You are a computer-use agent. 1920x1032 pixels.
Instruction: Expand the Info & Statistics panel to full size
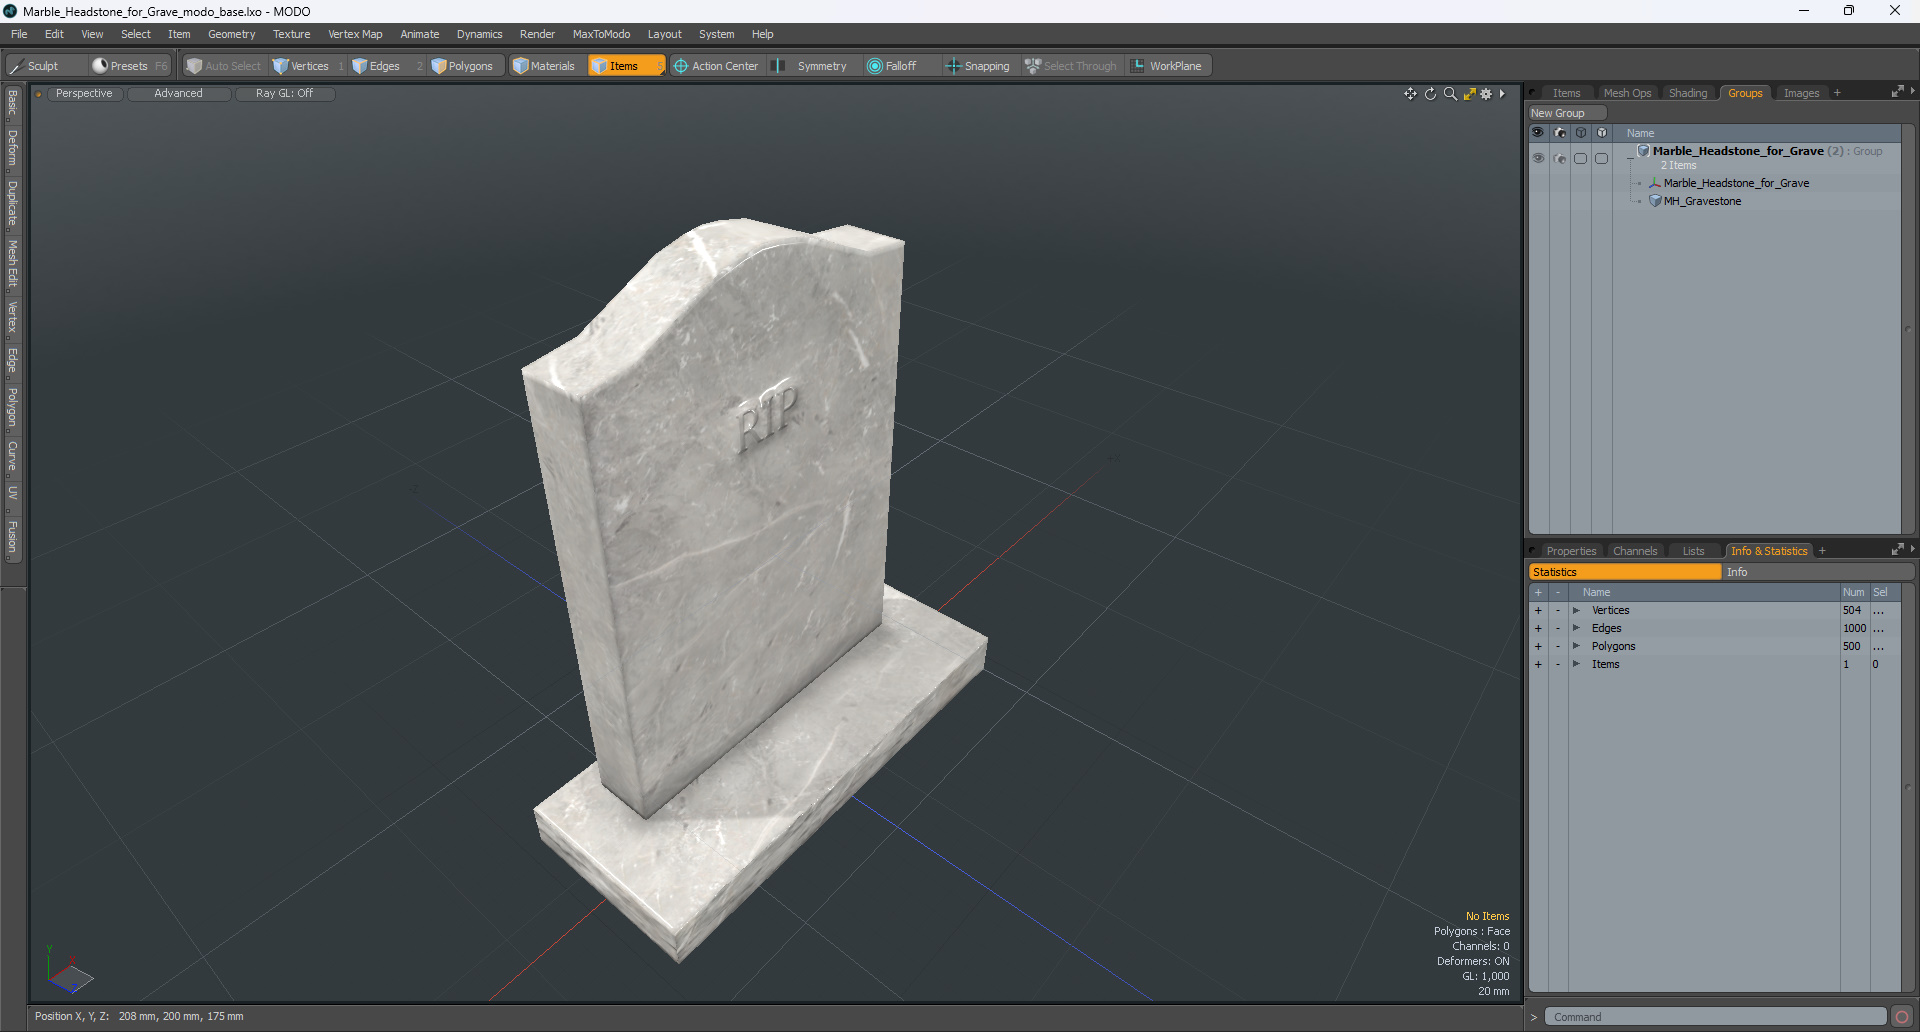click(1897, 549)
